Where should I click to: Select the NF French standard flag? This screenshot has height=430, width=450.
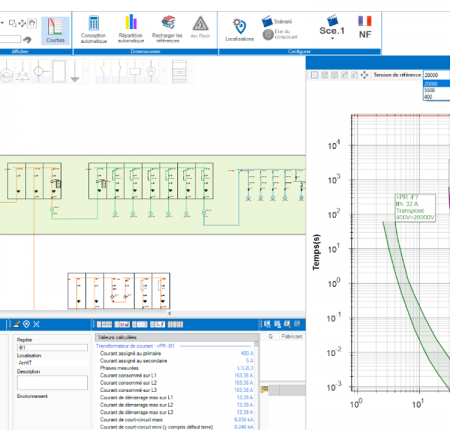pyautogui.click(x=365, y=27)
